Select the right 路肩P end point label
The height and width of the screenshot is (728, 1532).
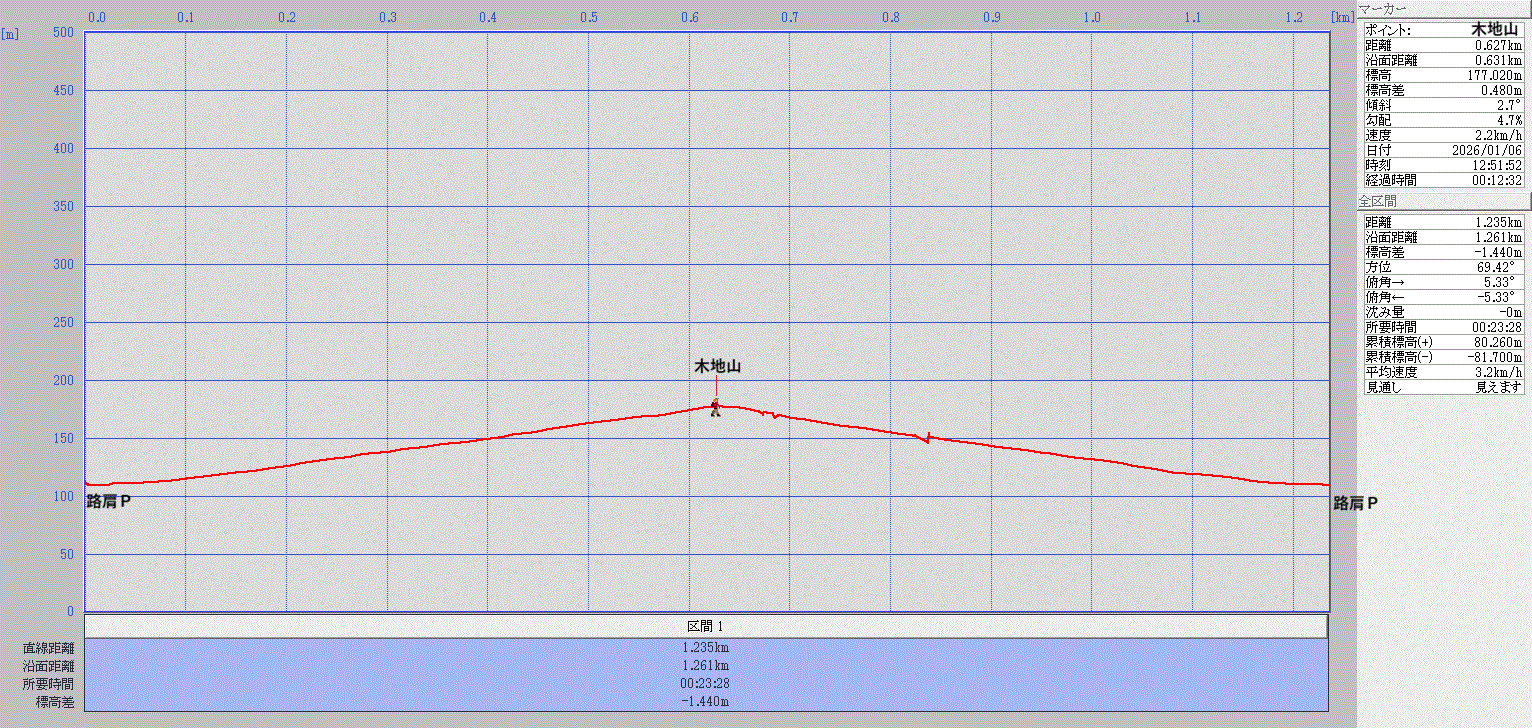tap(1355, 503)
